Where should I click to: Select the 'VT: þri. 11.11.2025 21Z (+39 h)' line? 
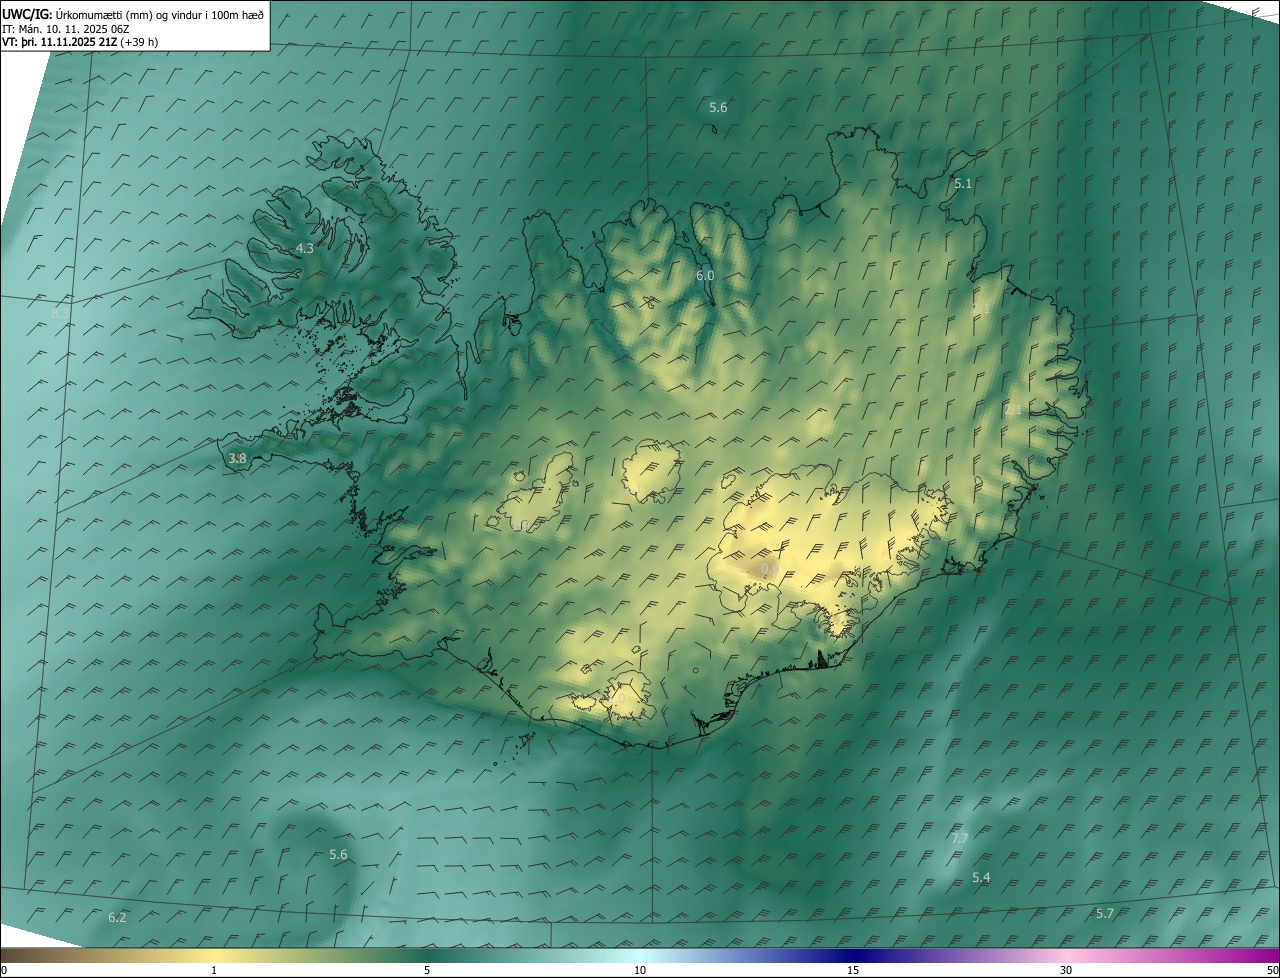80,42
